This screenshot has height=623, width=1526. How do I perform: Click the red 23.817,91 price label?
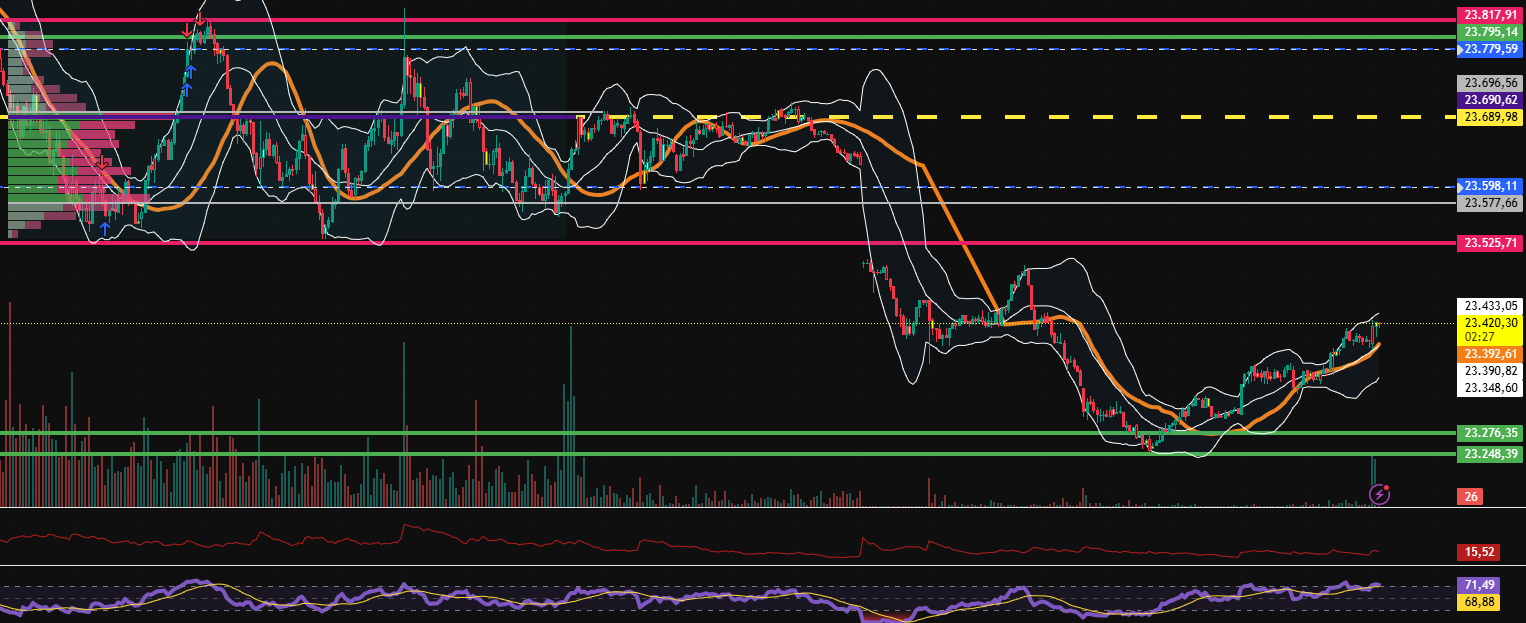tap(1491, 15)
